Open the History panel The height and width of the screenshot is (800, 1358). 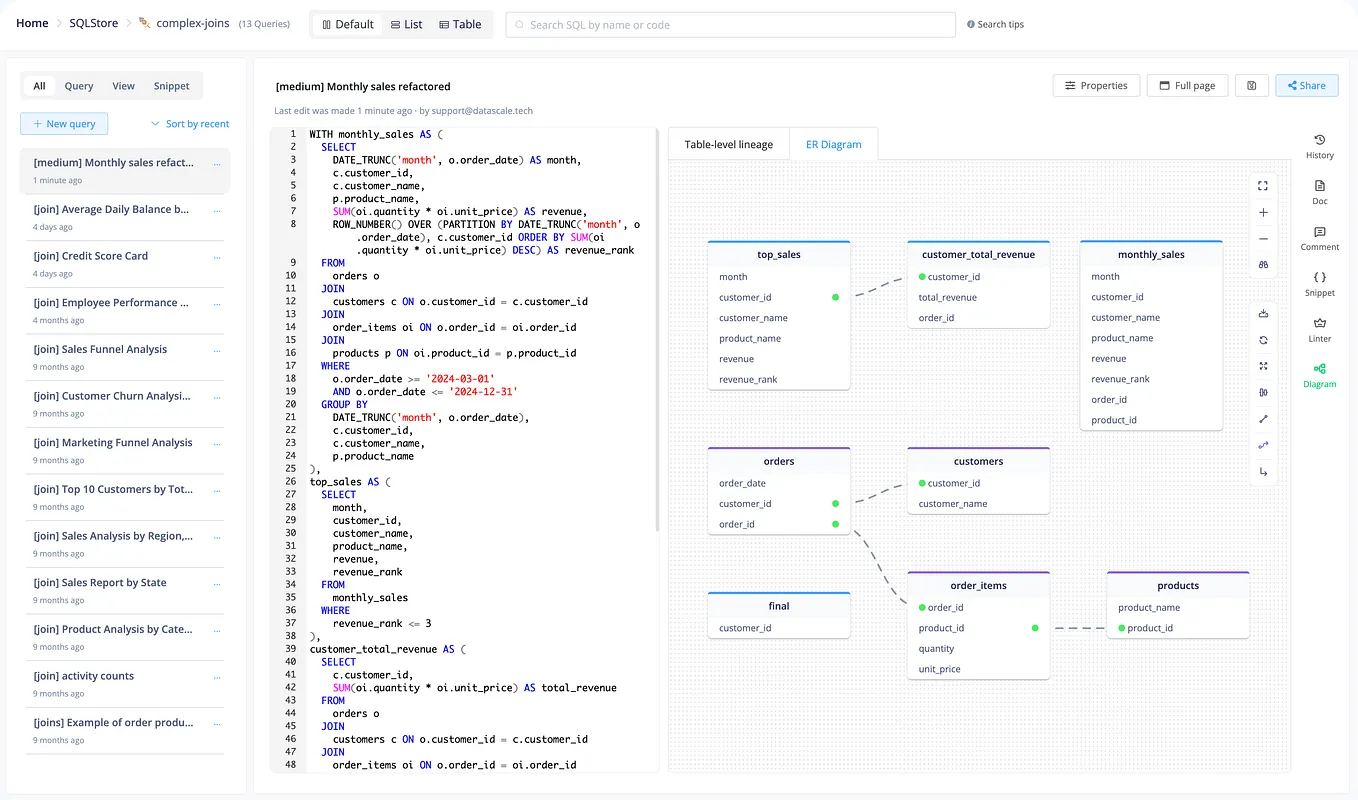(1319, 147)
